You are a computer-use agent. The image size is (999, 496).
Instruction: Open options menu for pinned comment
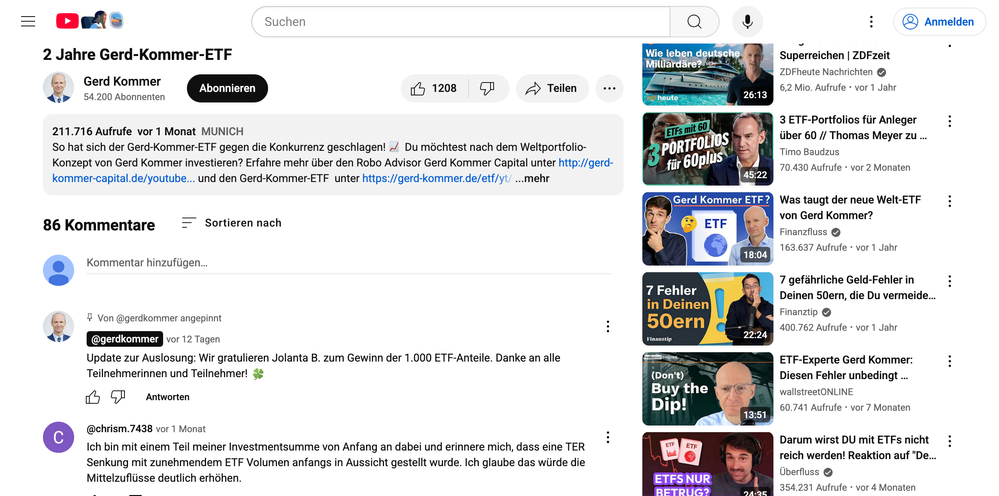point(608,327)
